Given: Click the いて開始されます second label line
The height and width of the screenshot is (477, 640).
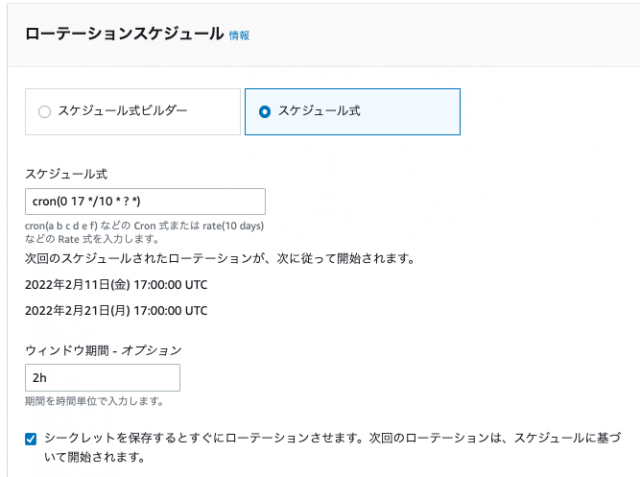Looking at the screenshot, I should 94,457.
